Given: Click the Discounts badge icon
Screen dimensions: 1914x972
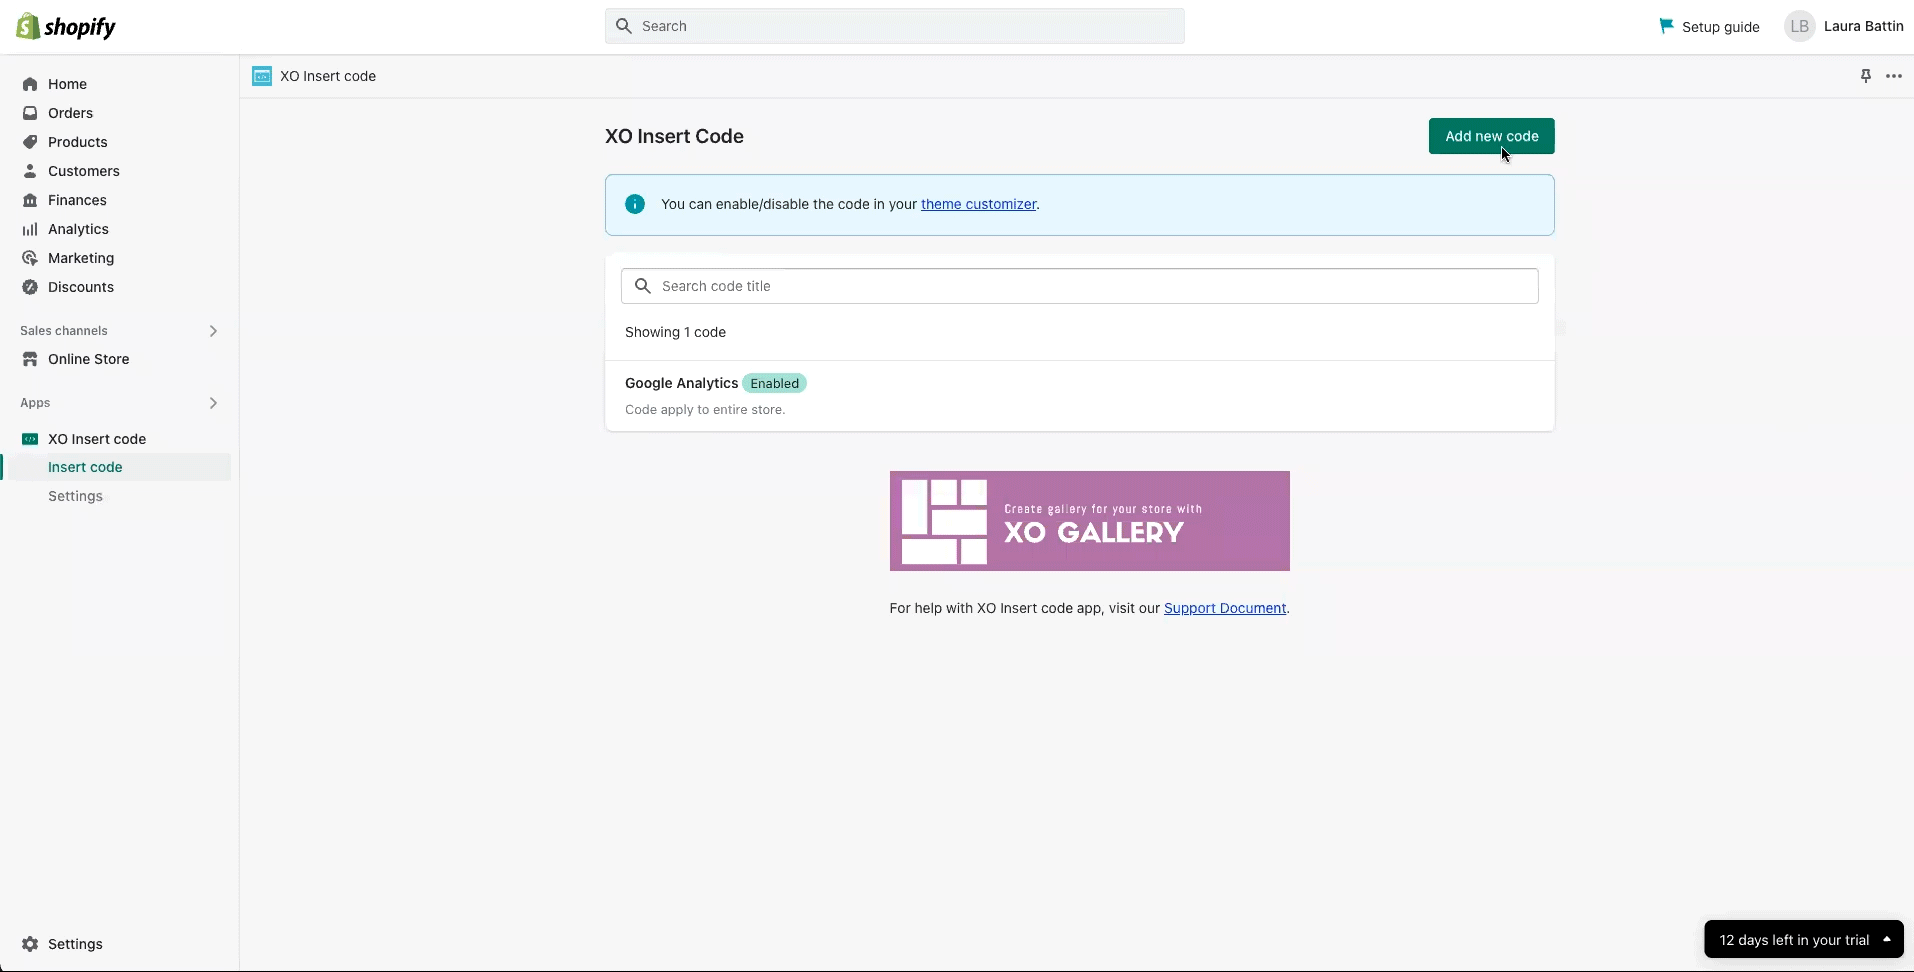Looking at the screenshot, I should (x=30, y=287).
